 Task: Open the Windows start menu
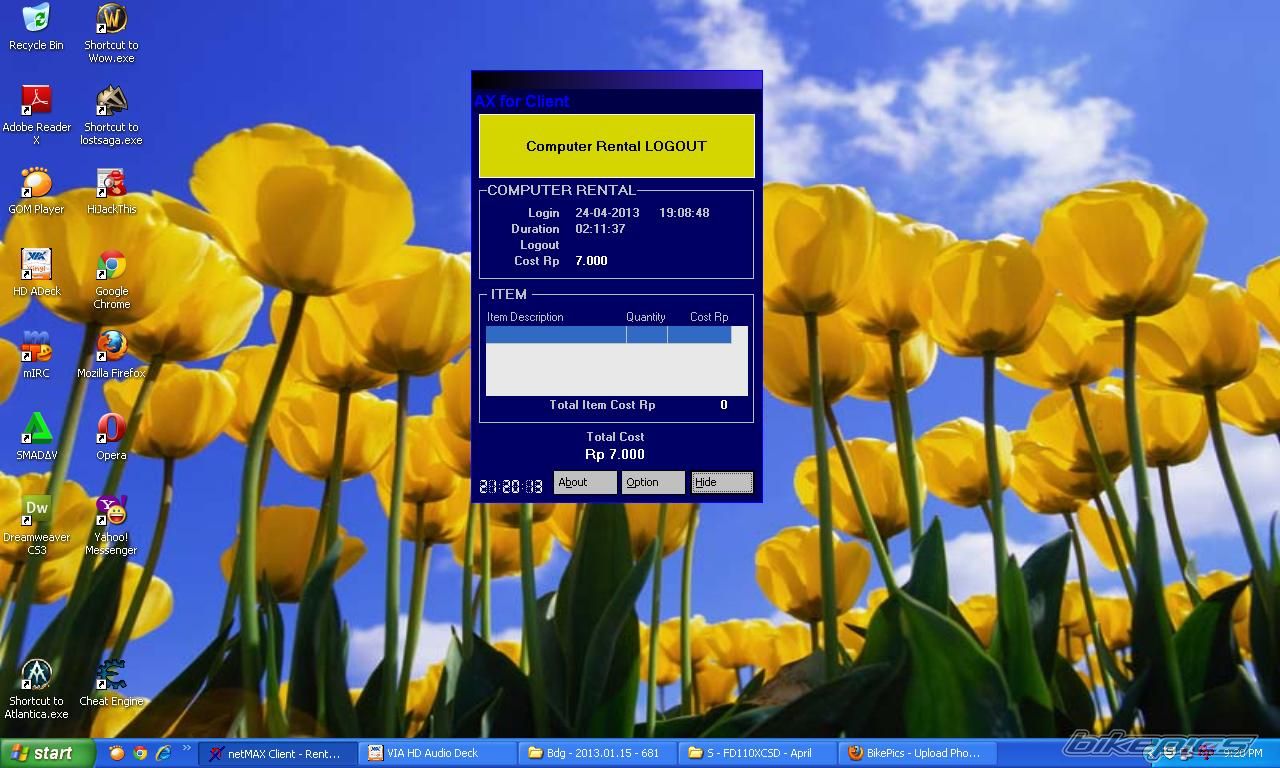[x=47, y=753]
